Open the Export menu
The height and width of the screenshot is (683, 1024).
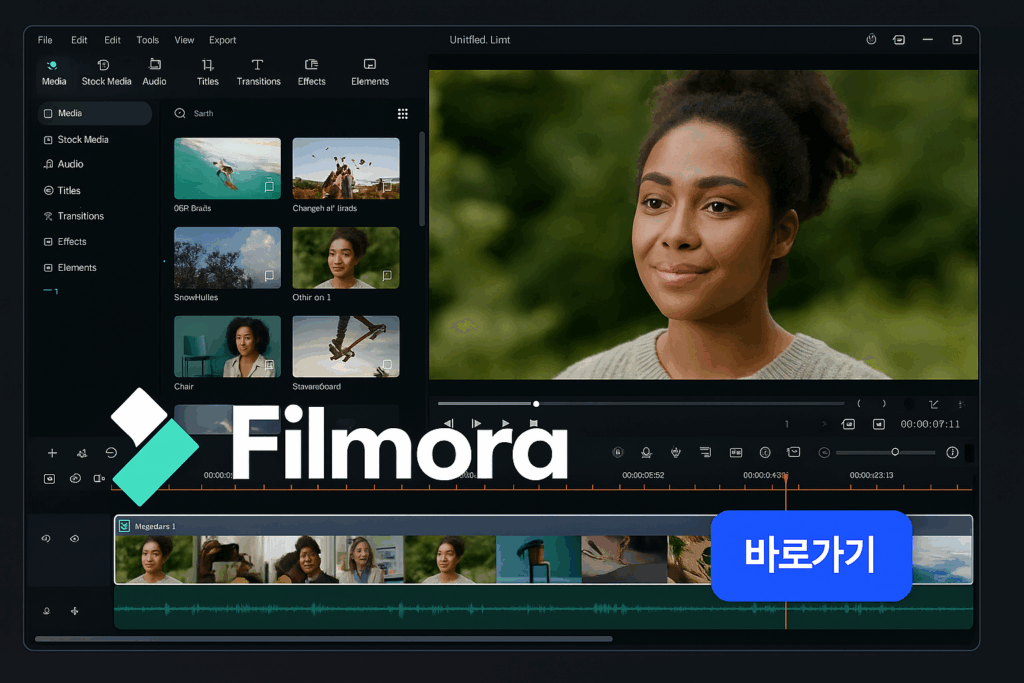(x=223, y=40)
